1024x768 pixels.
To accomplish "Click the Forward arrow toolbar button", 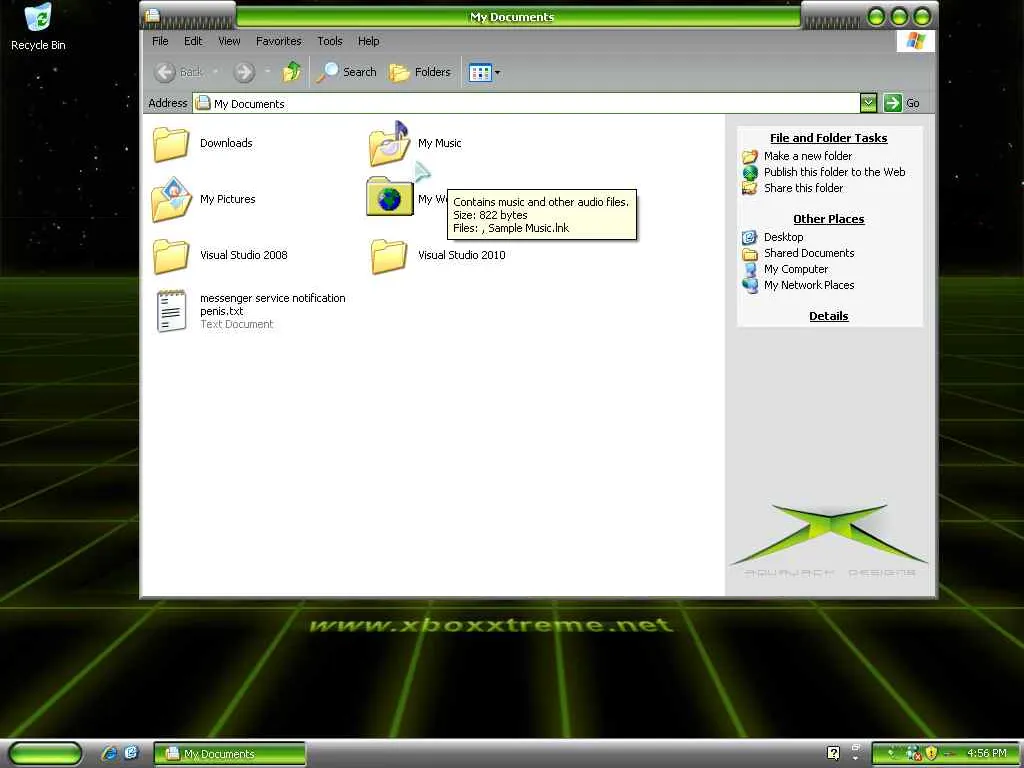I will [x=244, y=72].
